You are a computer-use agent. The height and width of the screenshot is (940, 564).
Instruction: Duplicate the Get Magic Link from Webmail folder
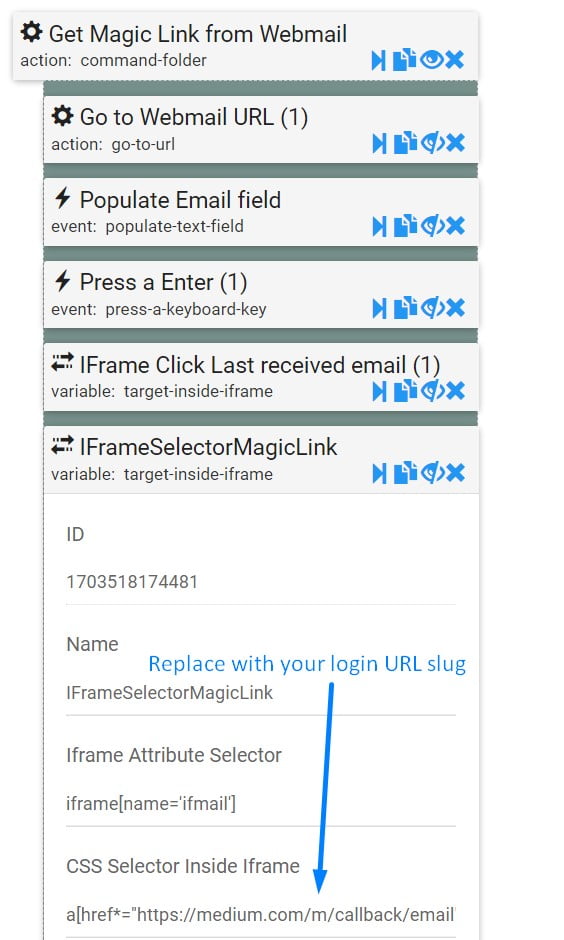point(405,59)
